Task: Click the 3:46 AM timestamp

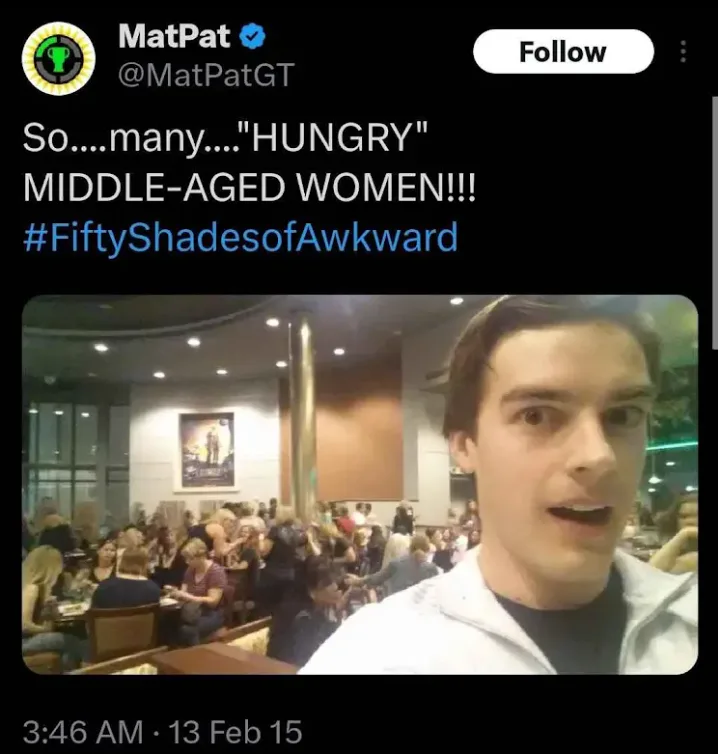Action: tap(83, 732)
